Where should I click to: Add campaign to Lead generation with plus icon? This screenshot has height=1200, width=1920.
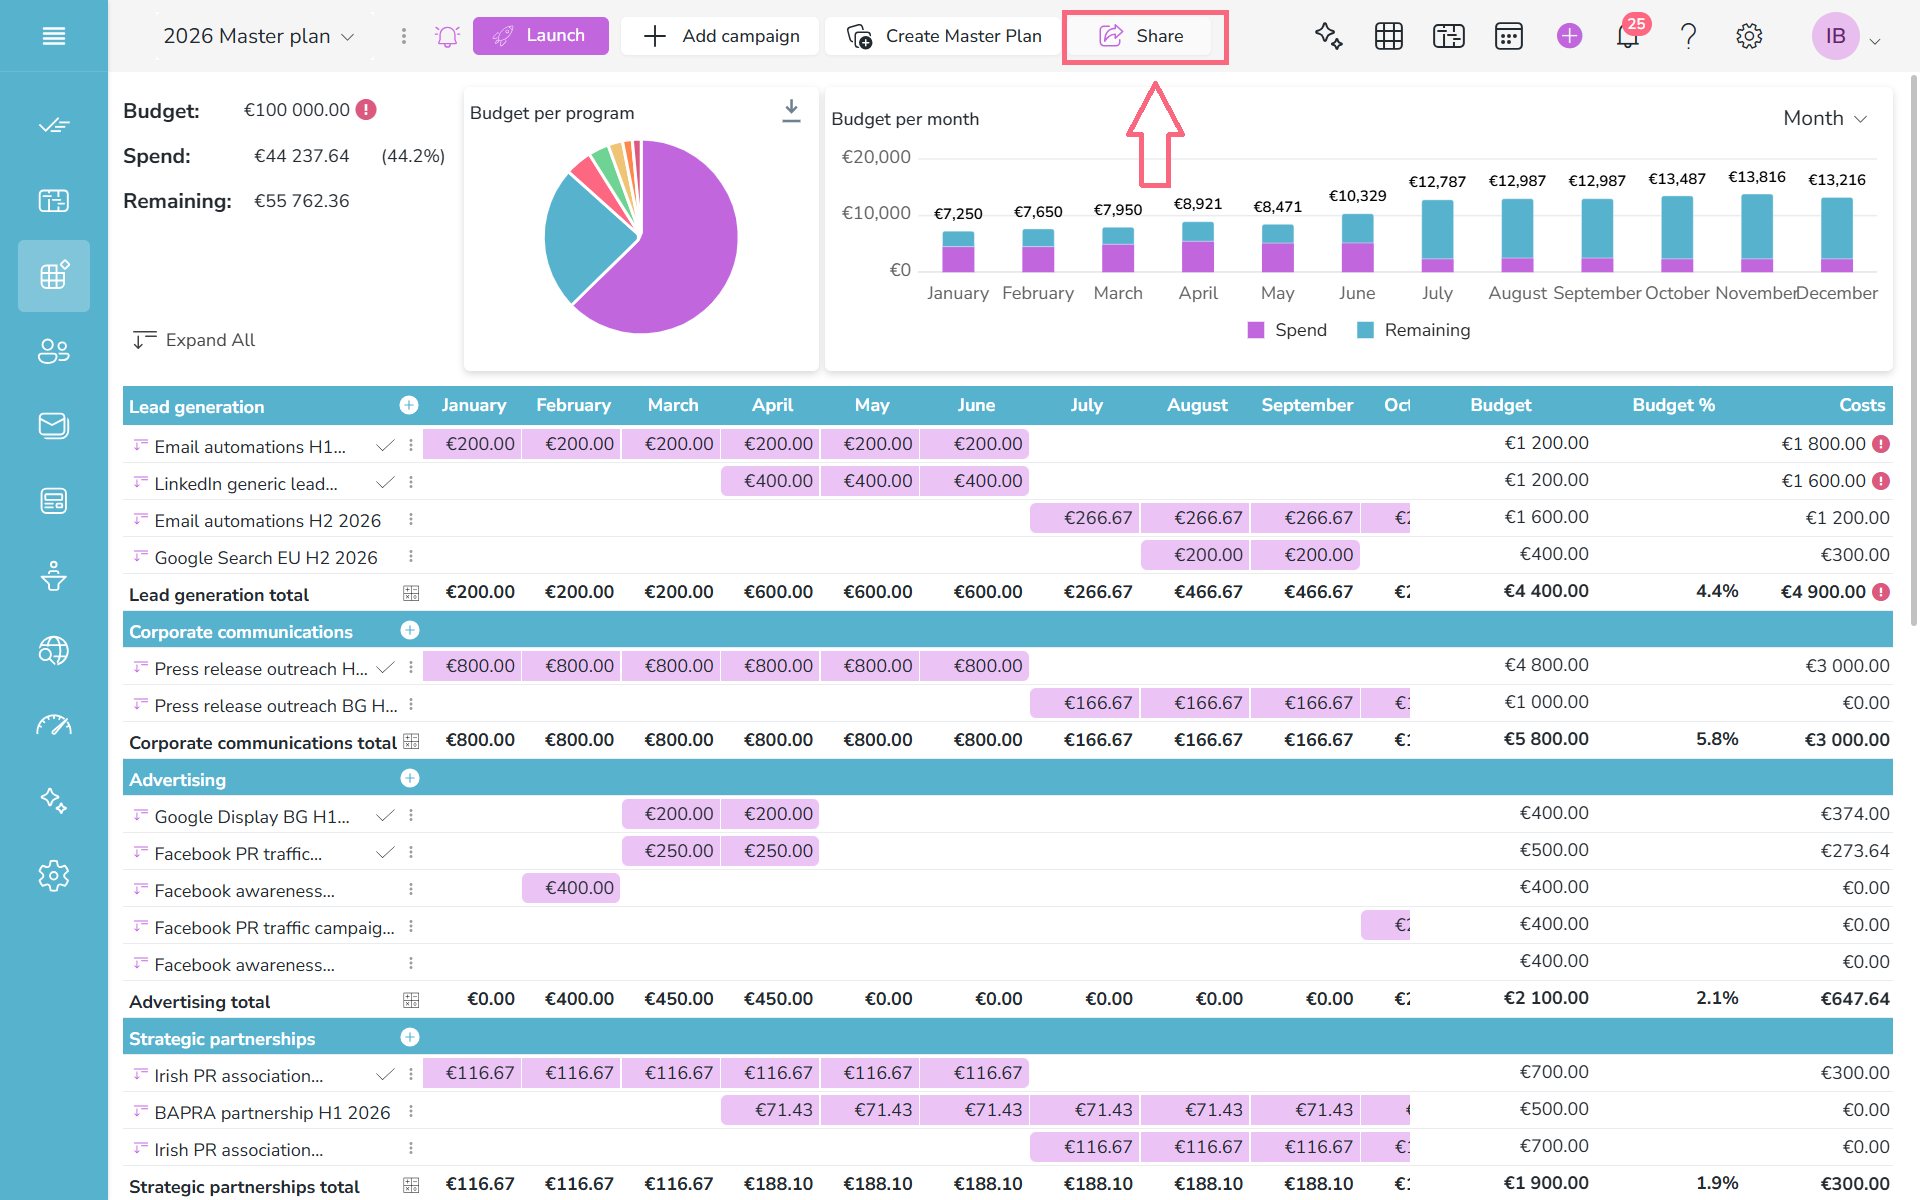coord(409,405)
